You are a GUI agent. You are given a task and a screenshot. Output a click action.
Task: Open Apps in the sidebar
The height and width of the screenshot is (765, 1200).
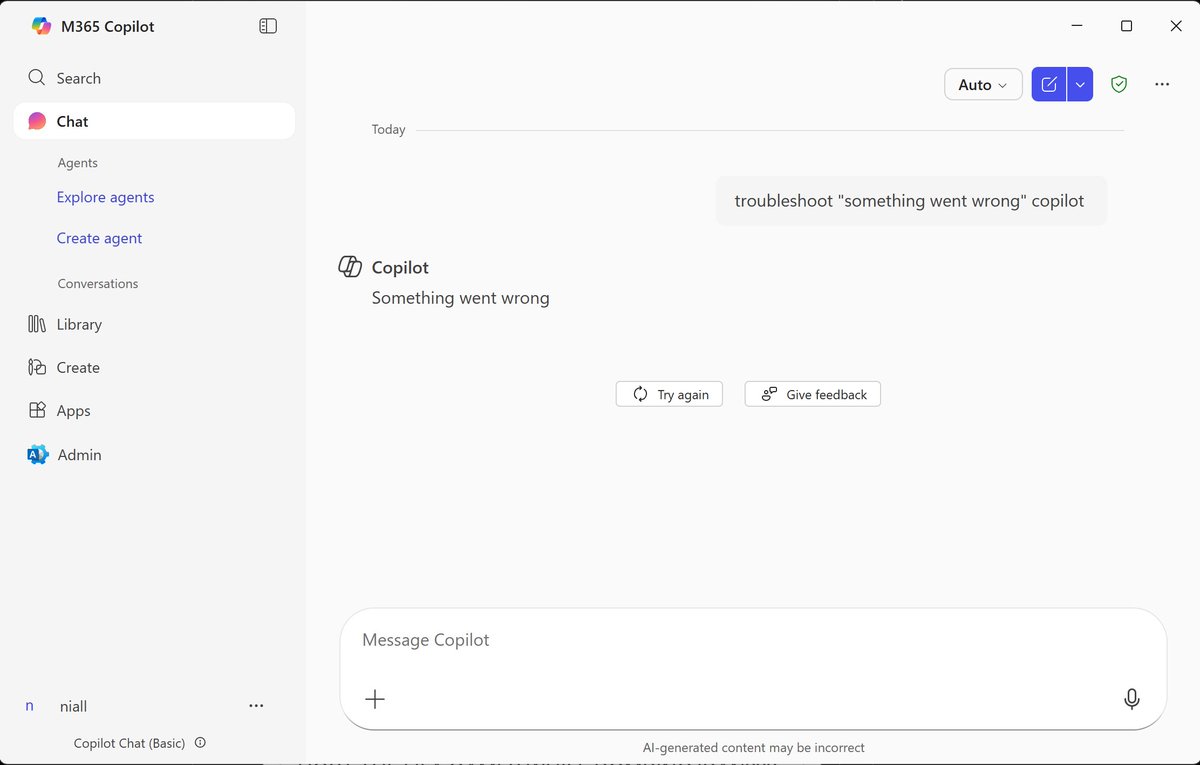[x=154, y=410]
